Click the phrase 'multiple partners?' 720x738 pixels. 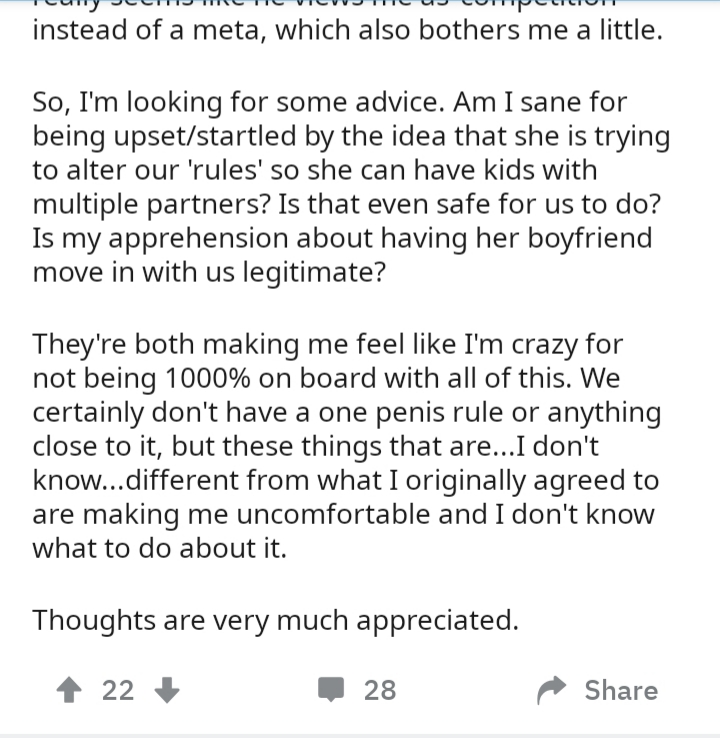click(152, 204)
